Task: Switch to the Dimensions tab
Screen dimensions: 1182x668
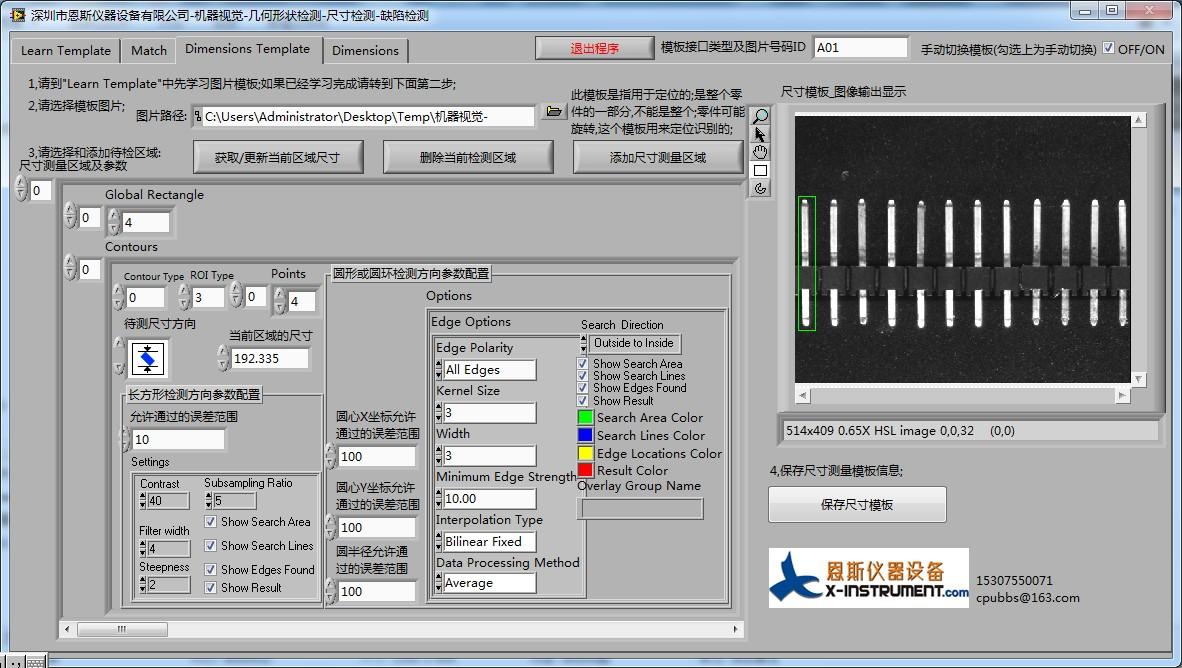Action: 366,51
